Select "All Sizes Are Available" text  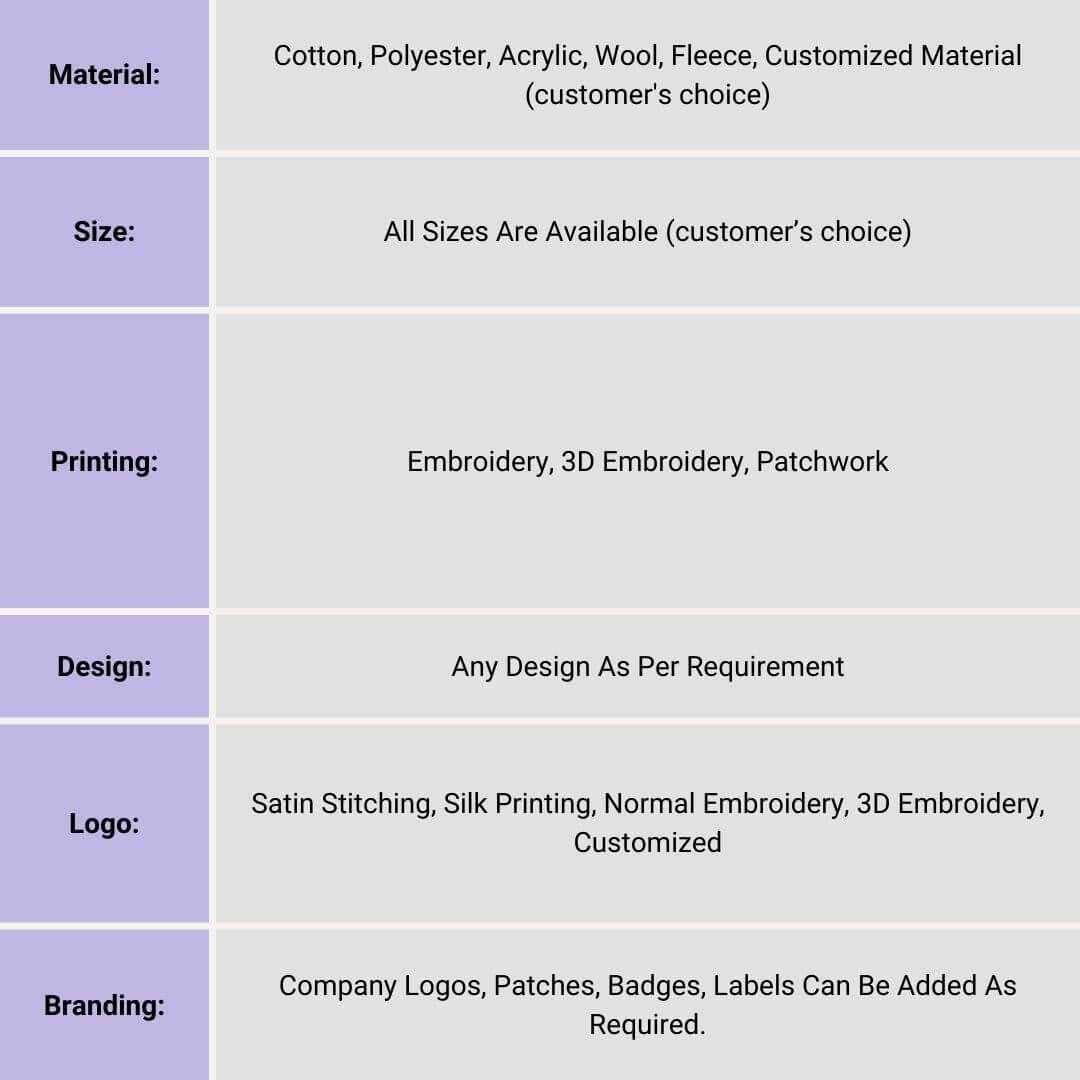pos(521,232)
